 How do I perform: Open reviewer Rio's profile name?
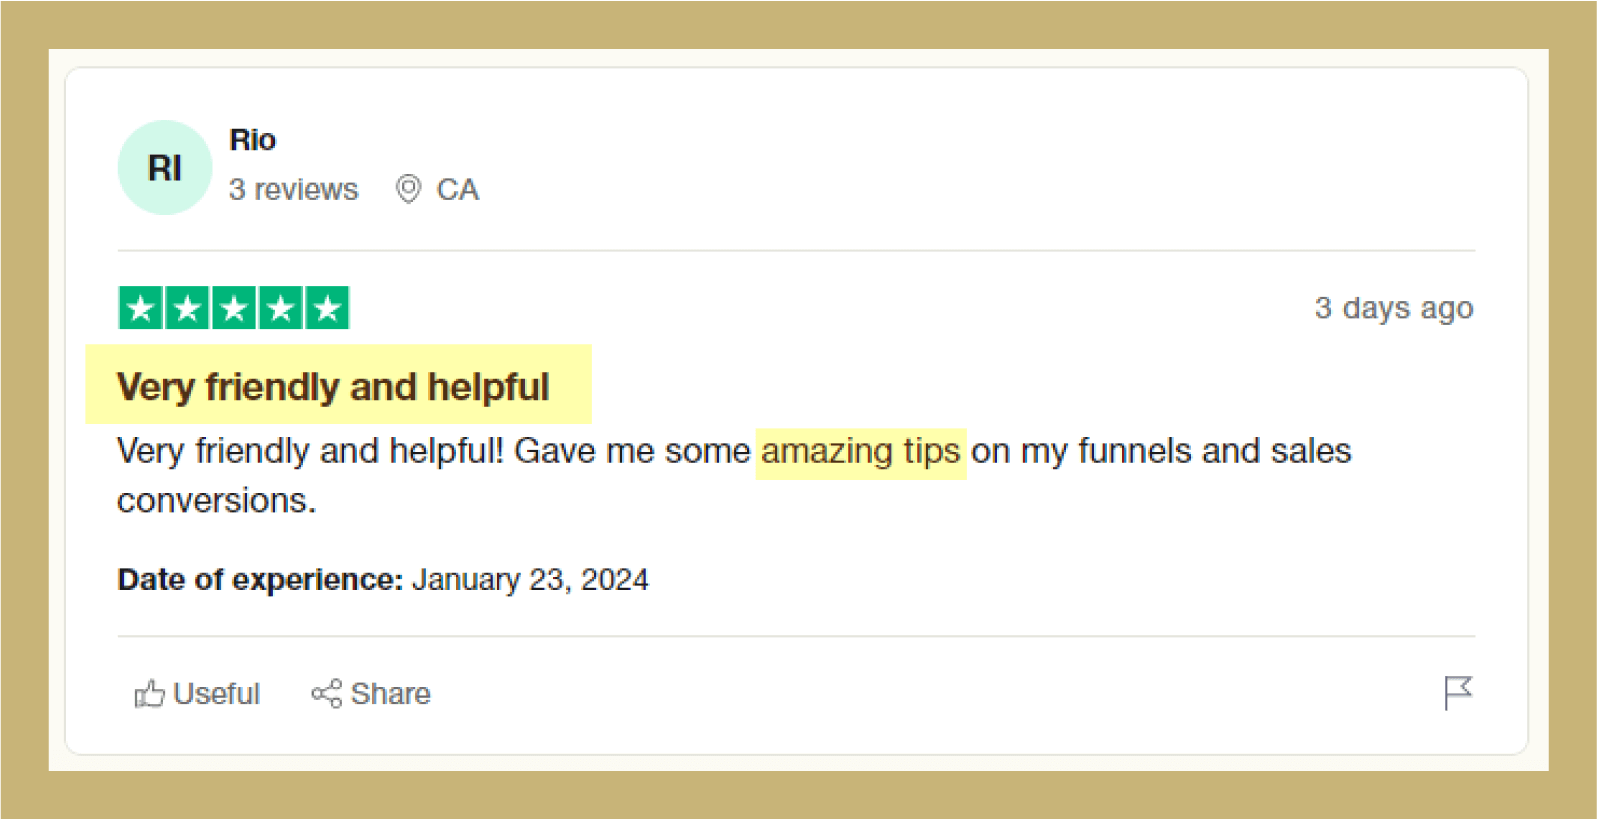252,140
